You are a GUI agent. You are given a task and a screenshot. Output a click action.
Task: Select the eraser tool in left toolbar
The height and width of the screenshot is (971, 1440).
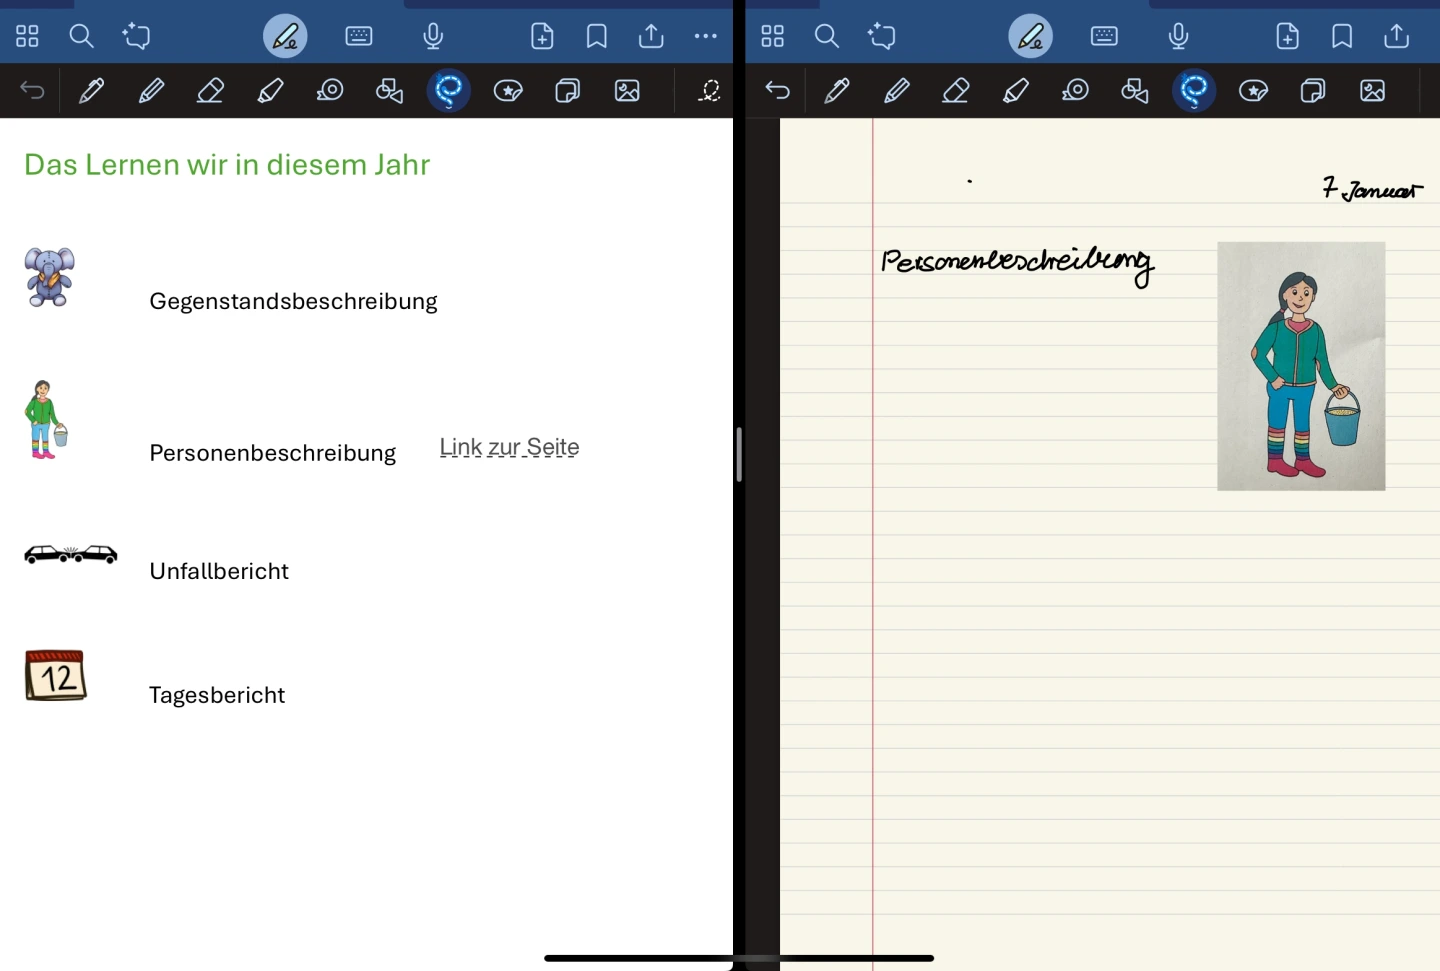[x=210, y=91]
